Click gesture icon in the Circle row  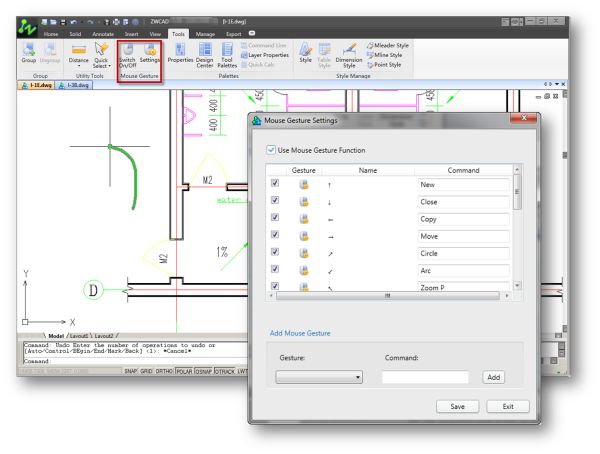click(304, 253)
